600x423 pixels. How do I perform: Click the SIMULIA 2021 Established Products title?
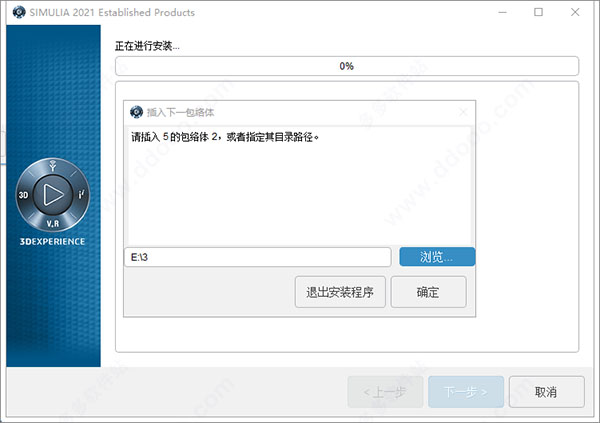[x=112, y=13]
